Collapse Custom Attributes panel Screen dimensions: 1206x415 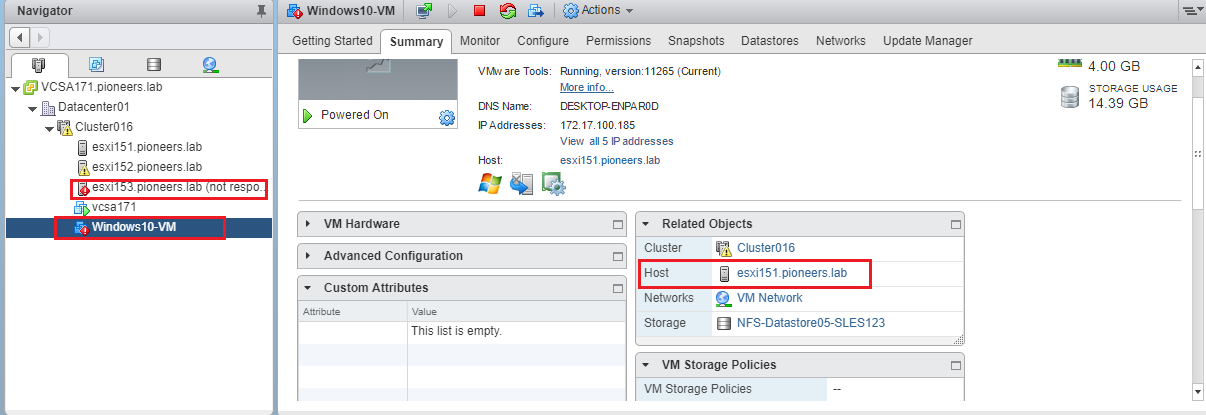(308, 288)
